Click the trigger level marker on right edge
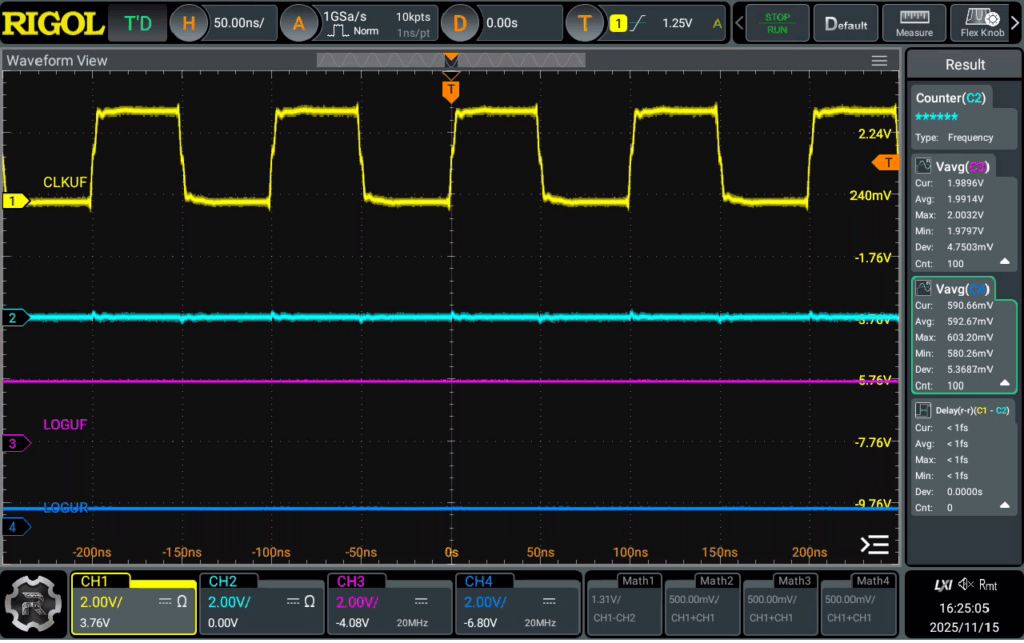This screenshot has width=1024, height=643. pos(886,163)
